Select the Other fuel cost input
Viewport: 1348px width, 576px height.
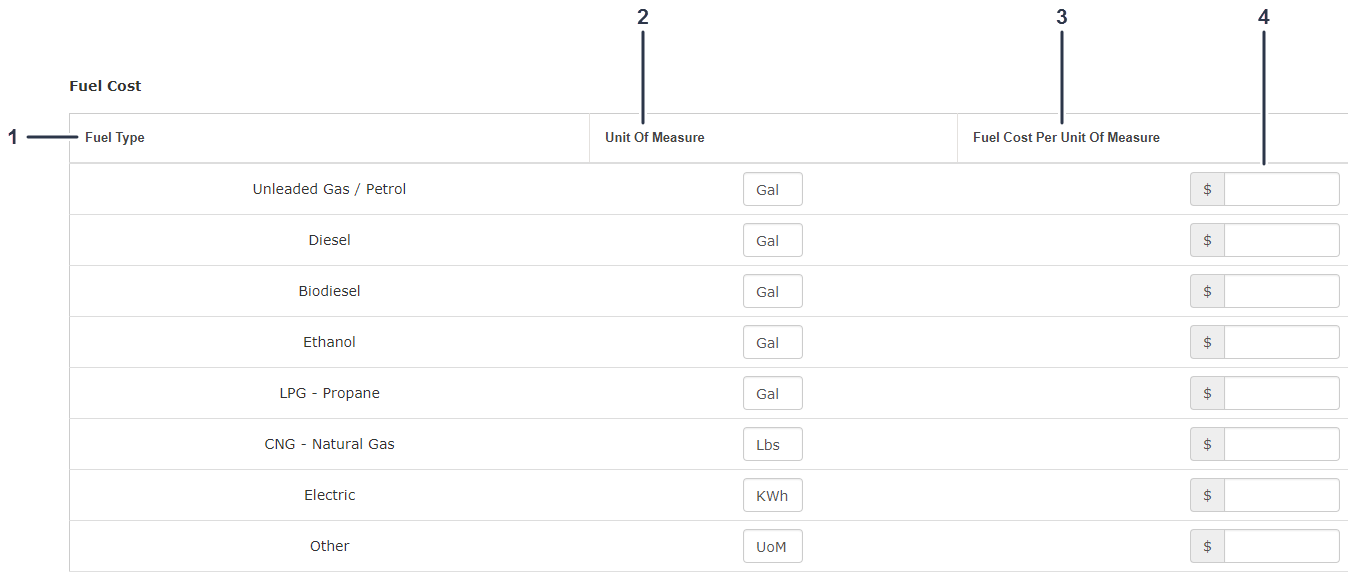point(1281,546)
